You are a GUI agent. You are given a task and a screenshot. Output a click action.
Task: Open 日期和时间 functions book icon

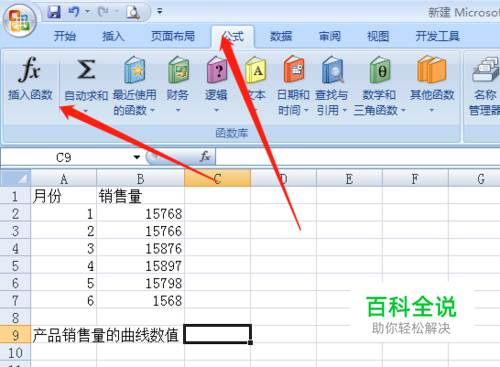pos(294,70)
